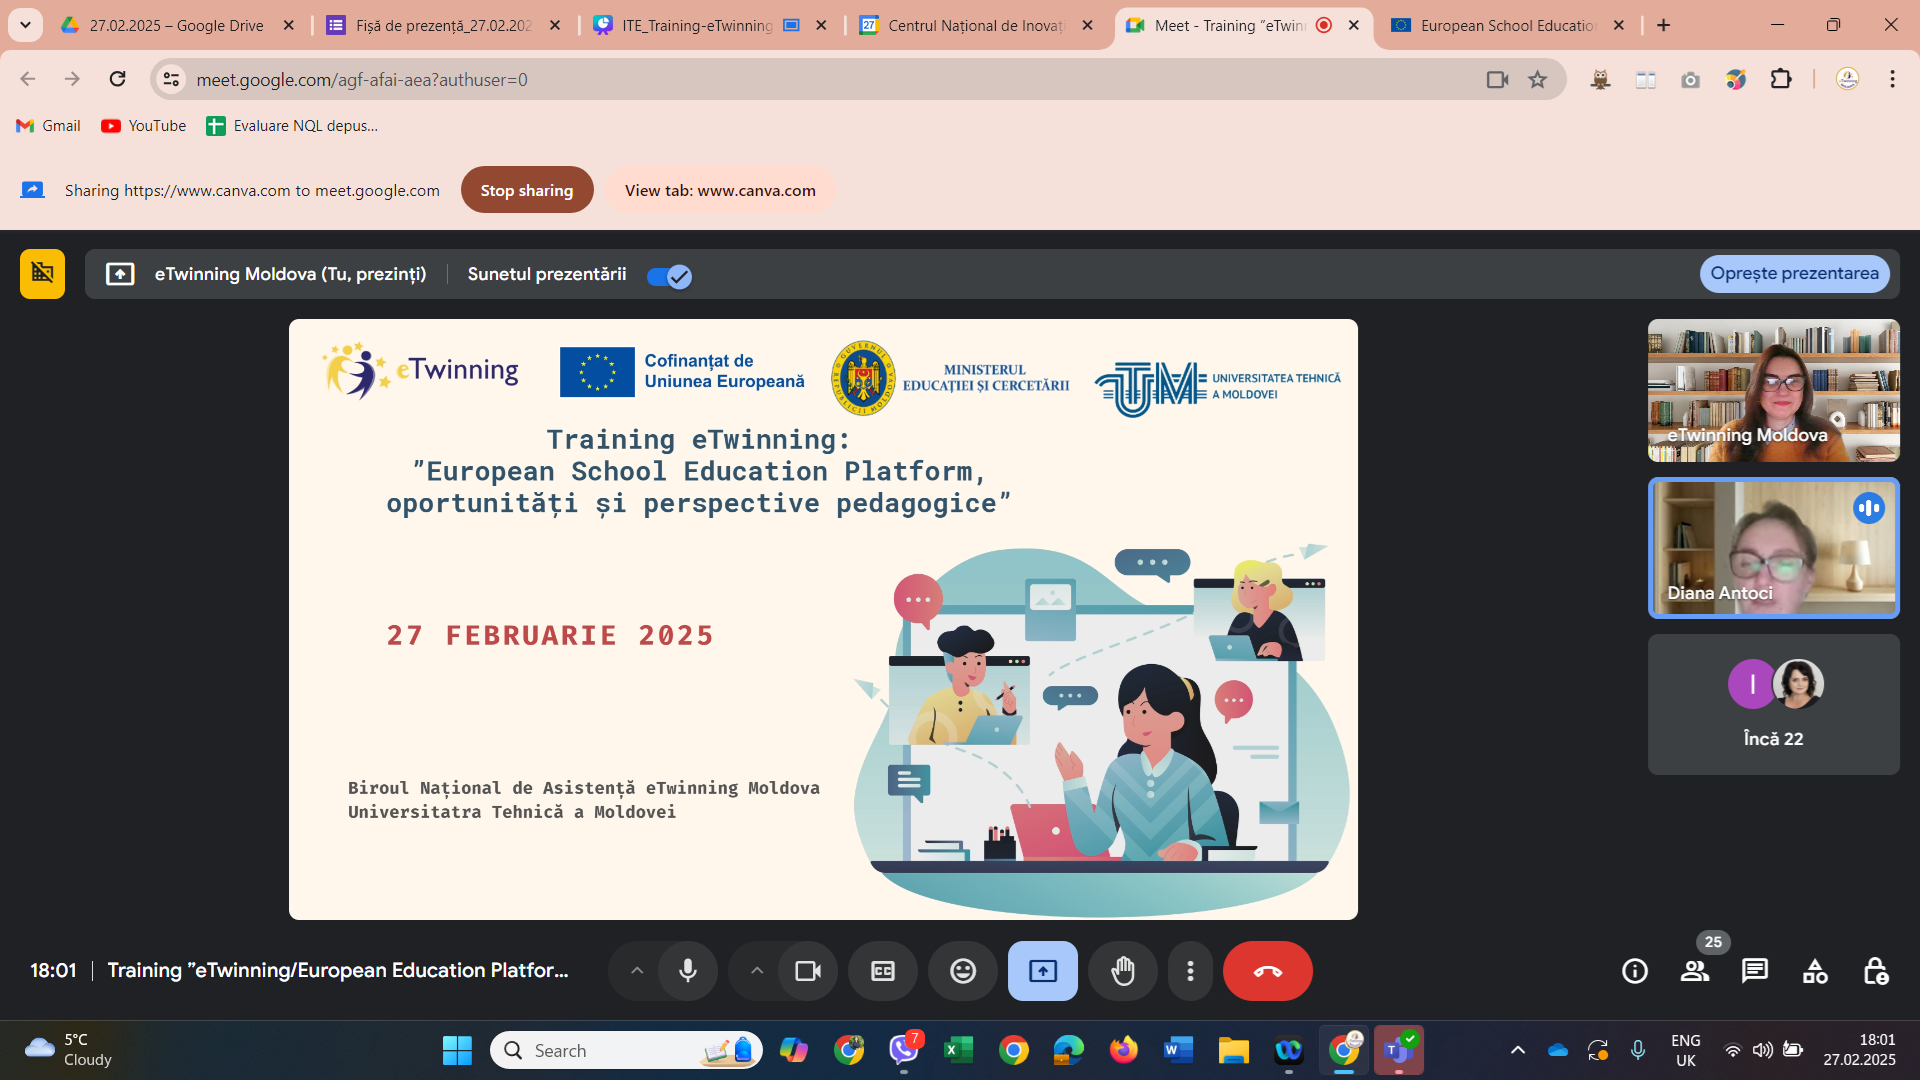Click the Oprește prezentarea button
This screenshot has width=1920, height=1080.
[x=1794, y=273]
